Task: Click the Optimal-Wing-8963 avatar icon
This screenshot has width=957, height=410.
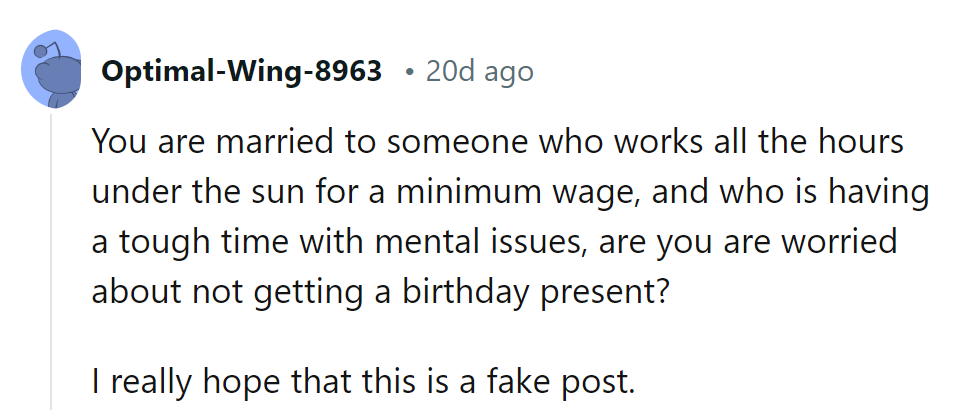Action: pyautogui.click(x=52, y=72)
